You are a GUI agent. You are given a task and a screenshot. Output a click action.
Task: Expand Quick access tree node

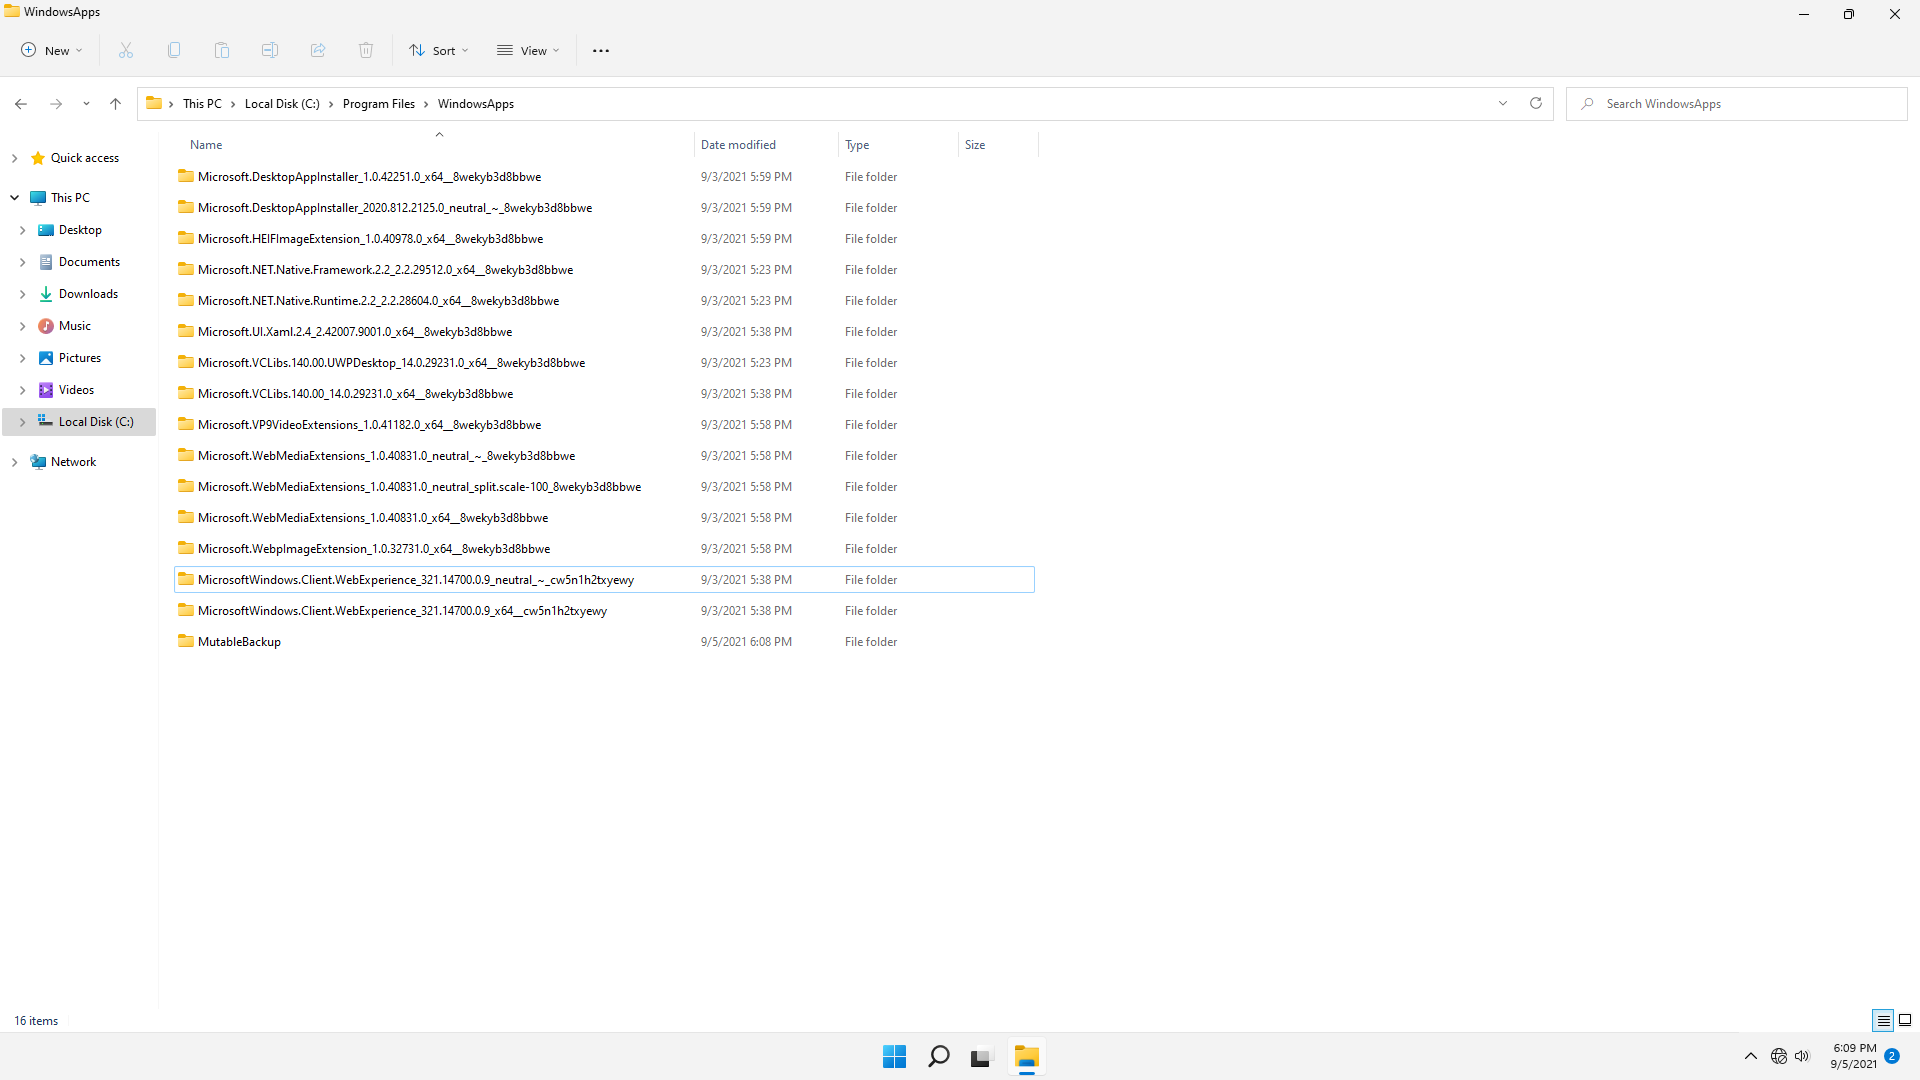click(x=14, y=158)
